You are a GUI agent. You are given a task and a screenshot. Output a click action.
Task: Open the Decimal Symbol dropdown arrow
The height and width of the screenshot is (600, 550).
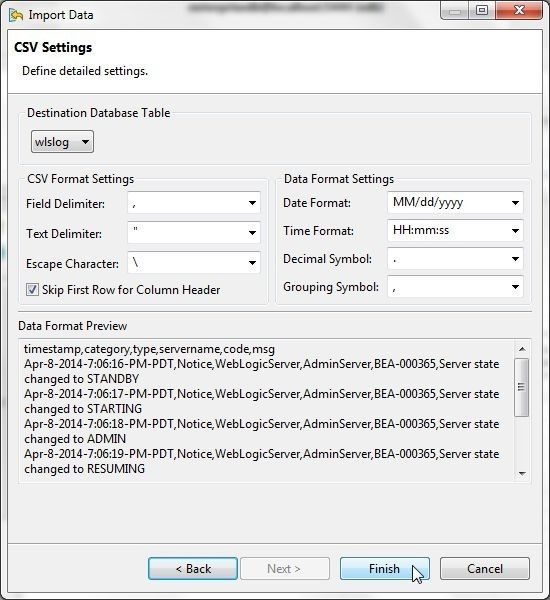point(515,259)
